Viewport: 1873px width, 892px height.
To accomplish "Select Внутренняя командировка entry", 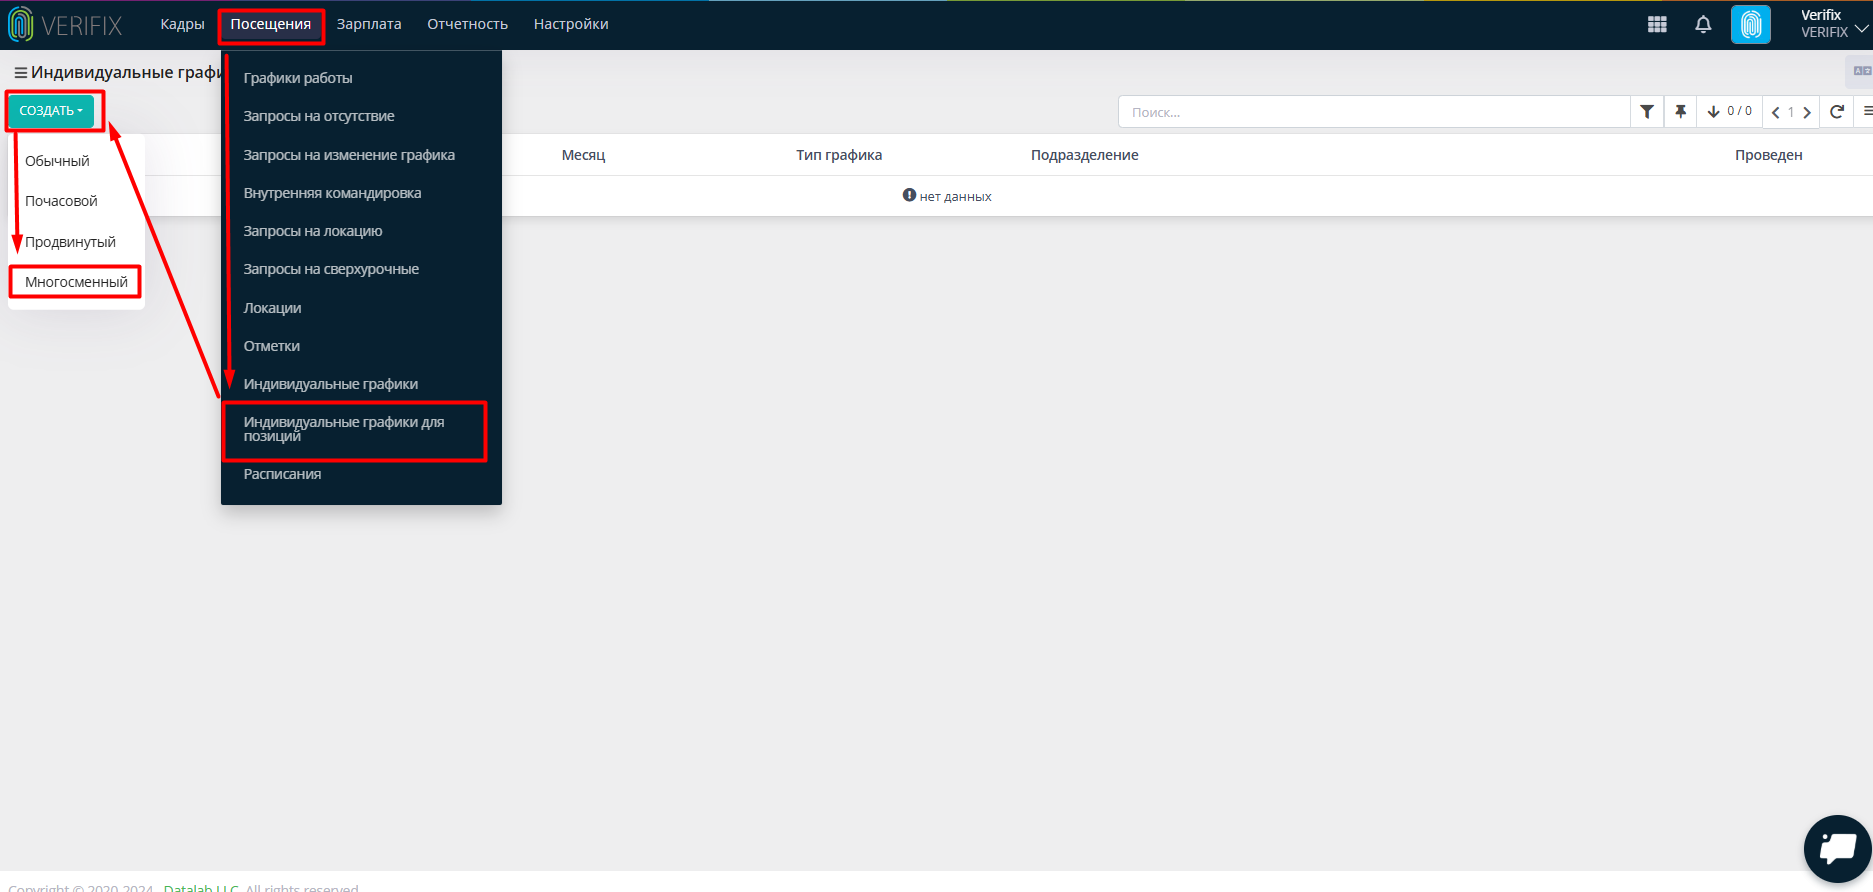I will pos(332,193).
